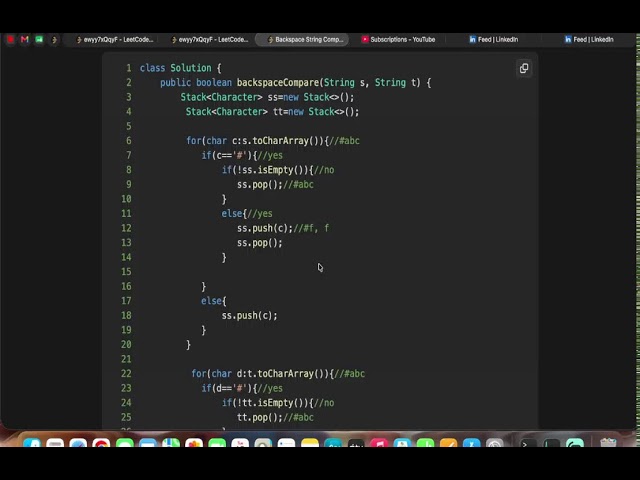This screenshot has height=480, width=640.
Task: Open Feed | LinkedIn tab beside the YouTube tab
Action: [x=493, y=40]
